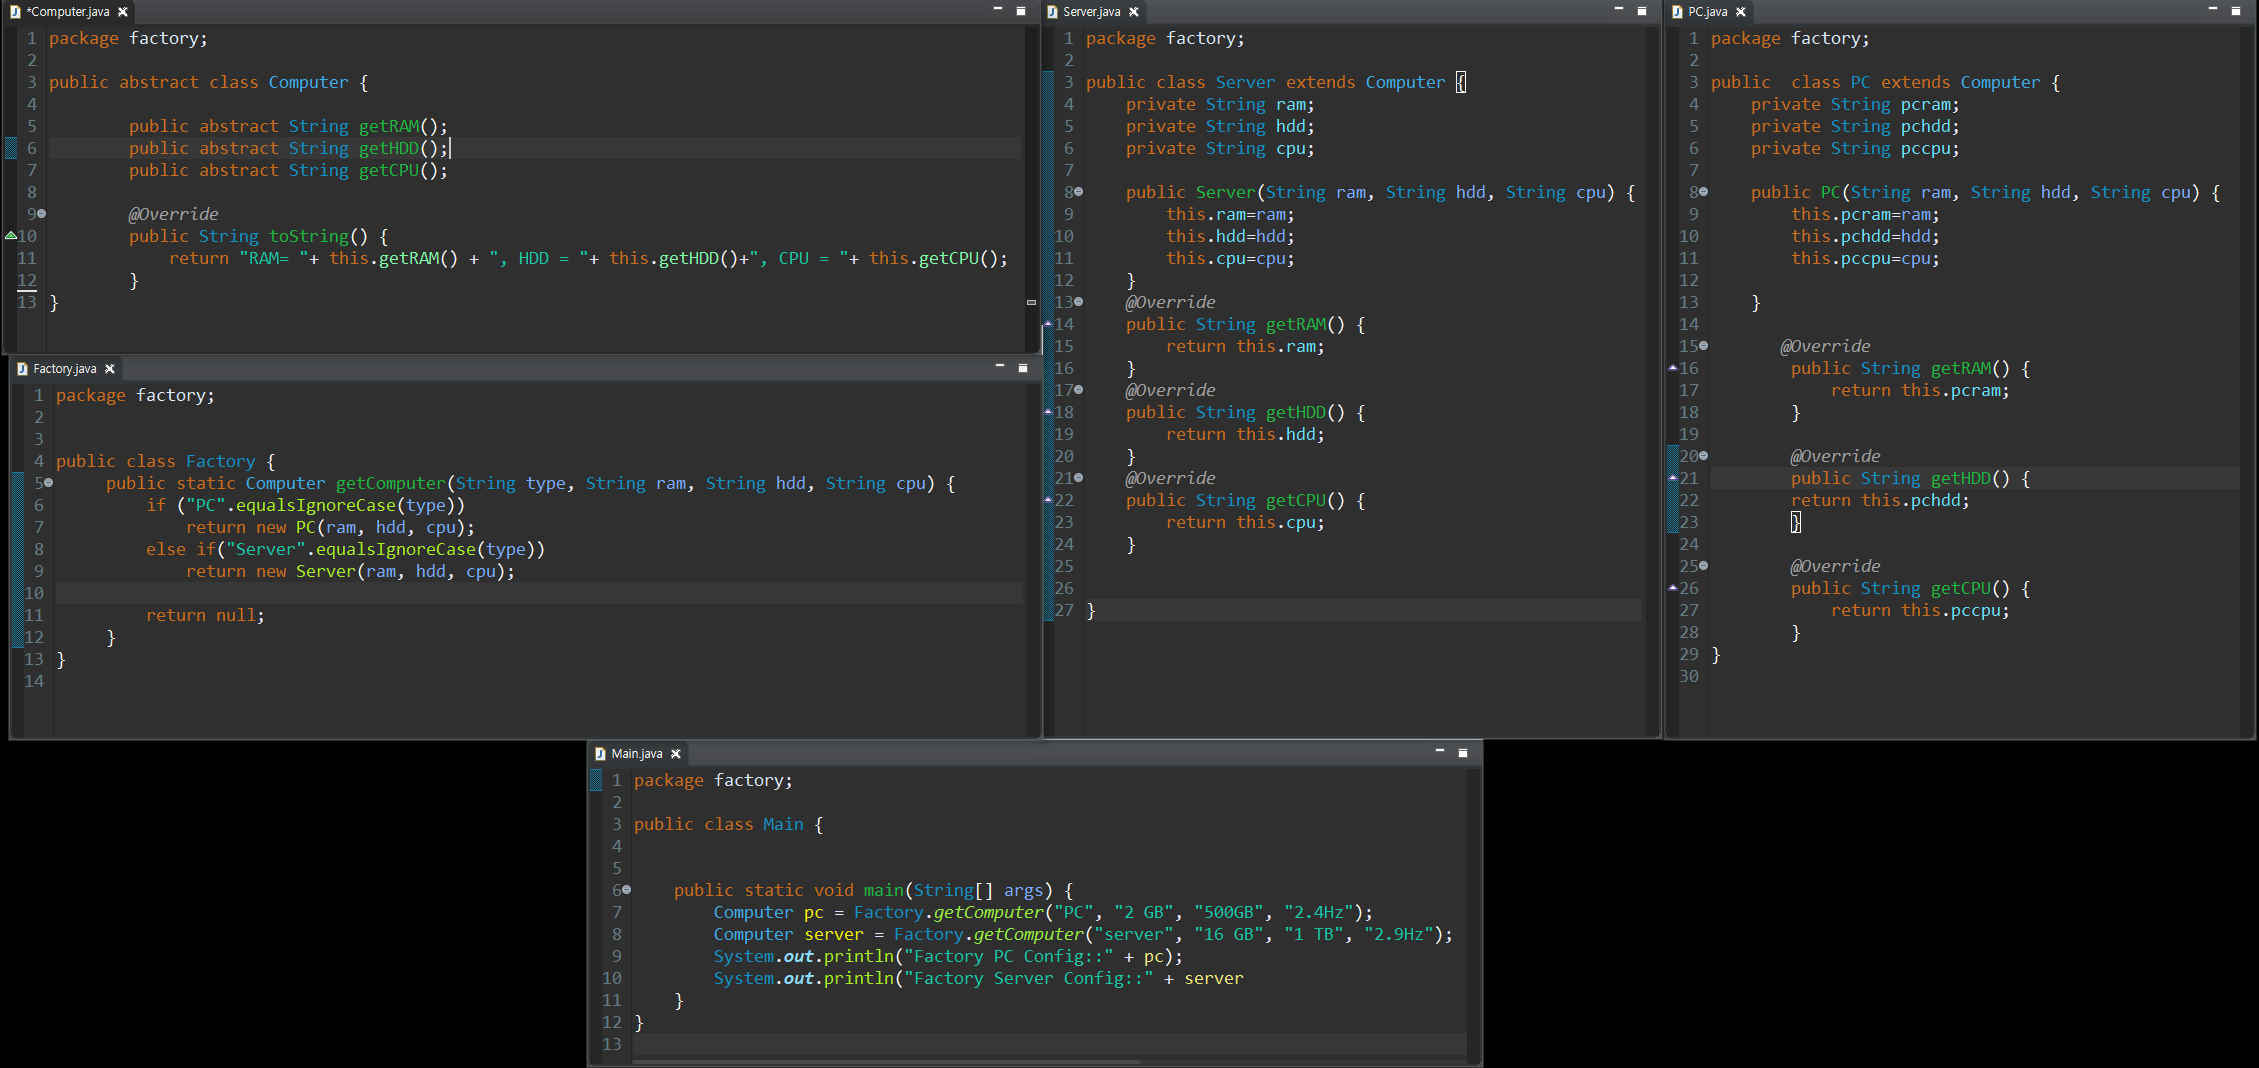
Task: Click the override marker beside PC.java getCPU line 26
Action: coord(1673,588)
